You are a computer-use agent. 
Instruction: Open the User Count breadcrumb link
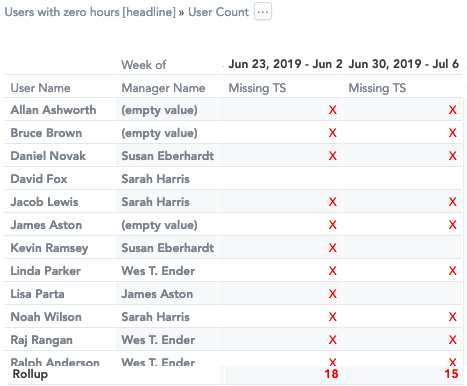click(x=218, y=12)
